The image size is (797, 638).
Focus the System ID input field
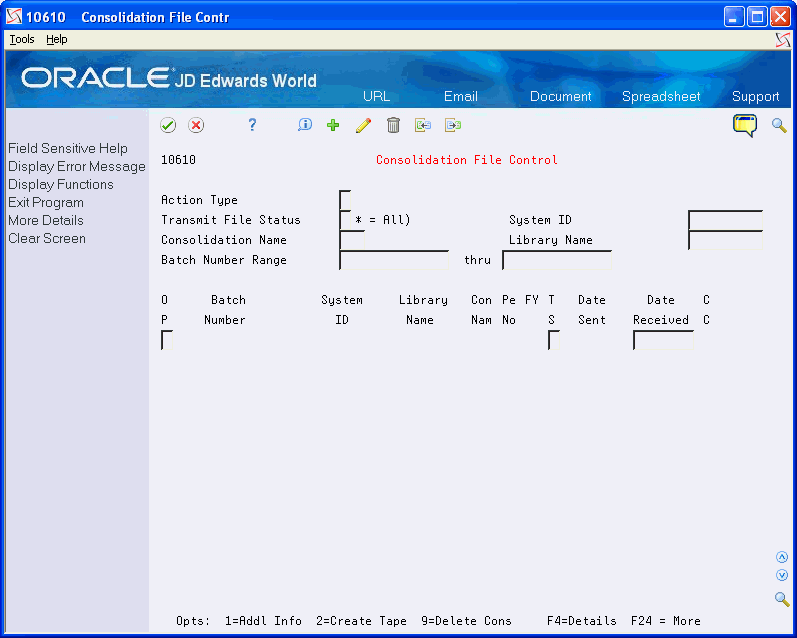point(725,220)
